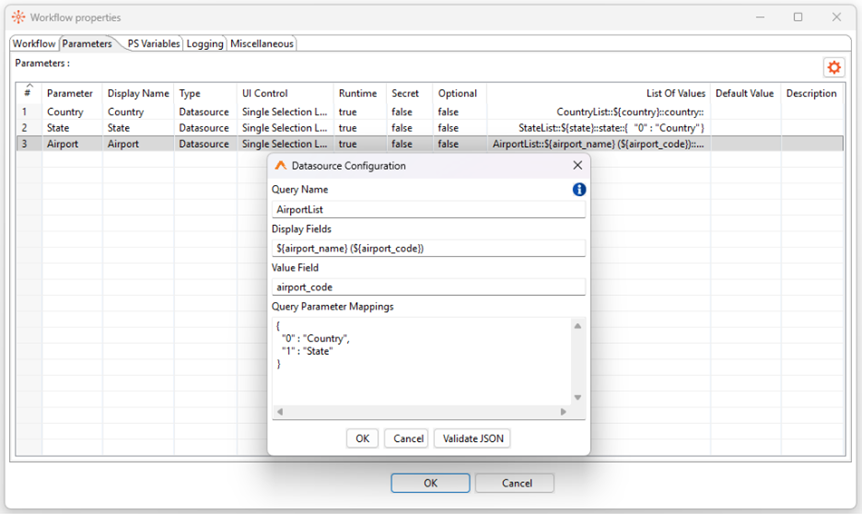Close the Datasource Configuration dialog
This screenshot has width=862, height=514.
tap(577, 166)
